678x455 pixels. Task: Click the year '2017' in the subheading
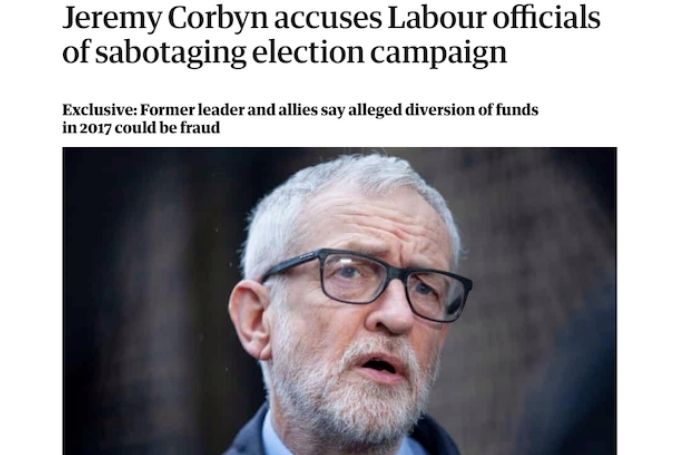95,128
